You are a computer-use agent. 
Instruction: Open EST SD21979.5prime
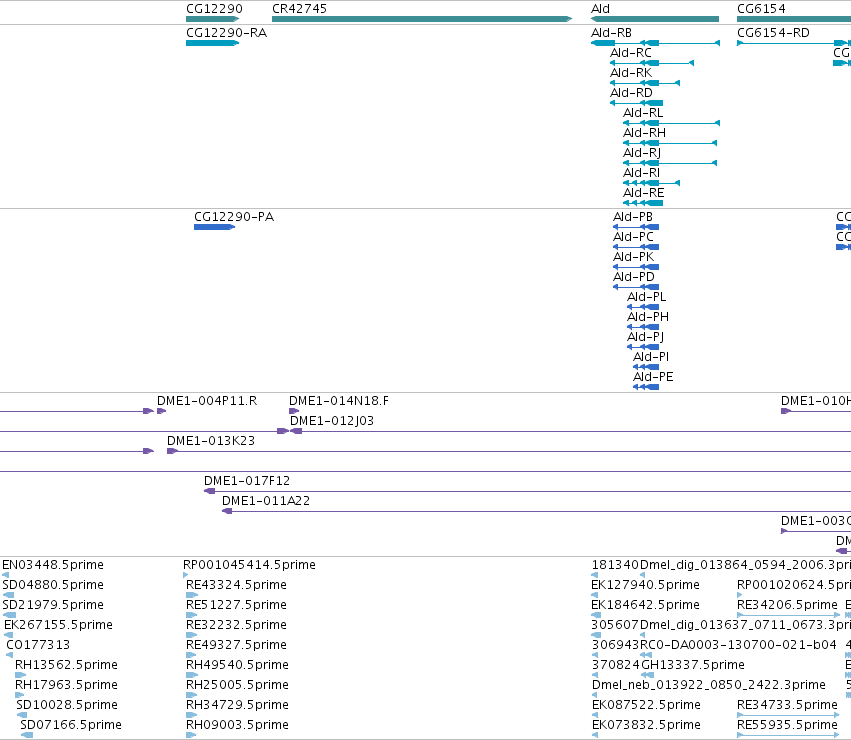point(53,605)
